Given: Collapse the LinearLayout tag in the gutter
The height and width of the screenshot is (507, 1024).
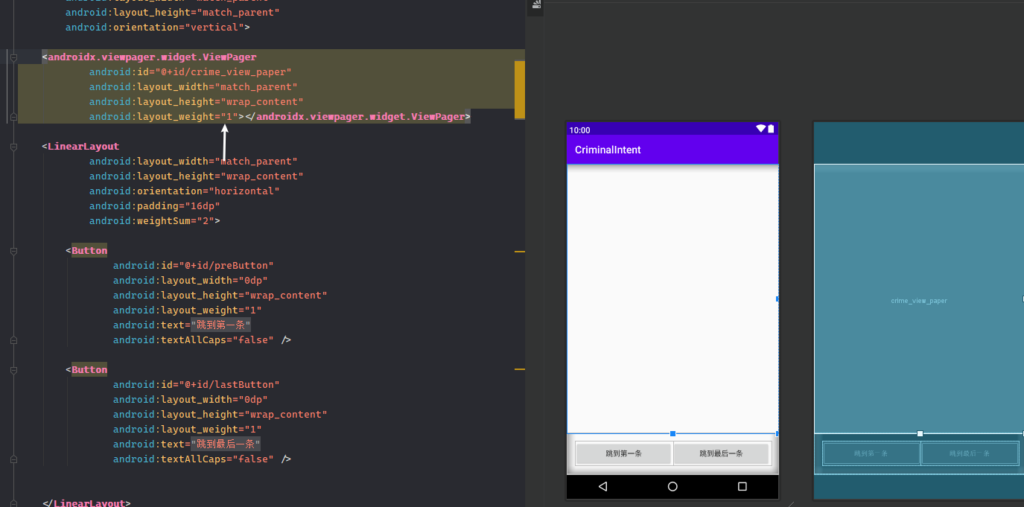Looking at the screenshot, I should pyautogui.click(x=13, y=147).
